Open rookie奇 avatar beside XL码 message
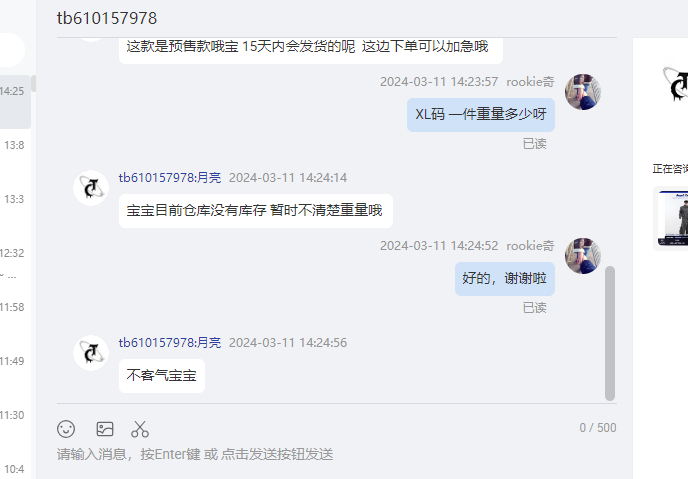 pyautogui.click(x=583, y=92)
